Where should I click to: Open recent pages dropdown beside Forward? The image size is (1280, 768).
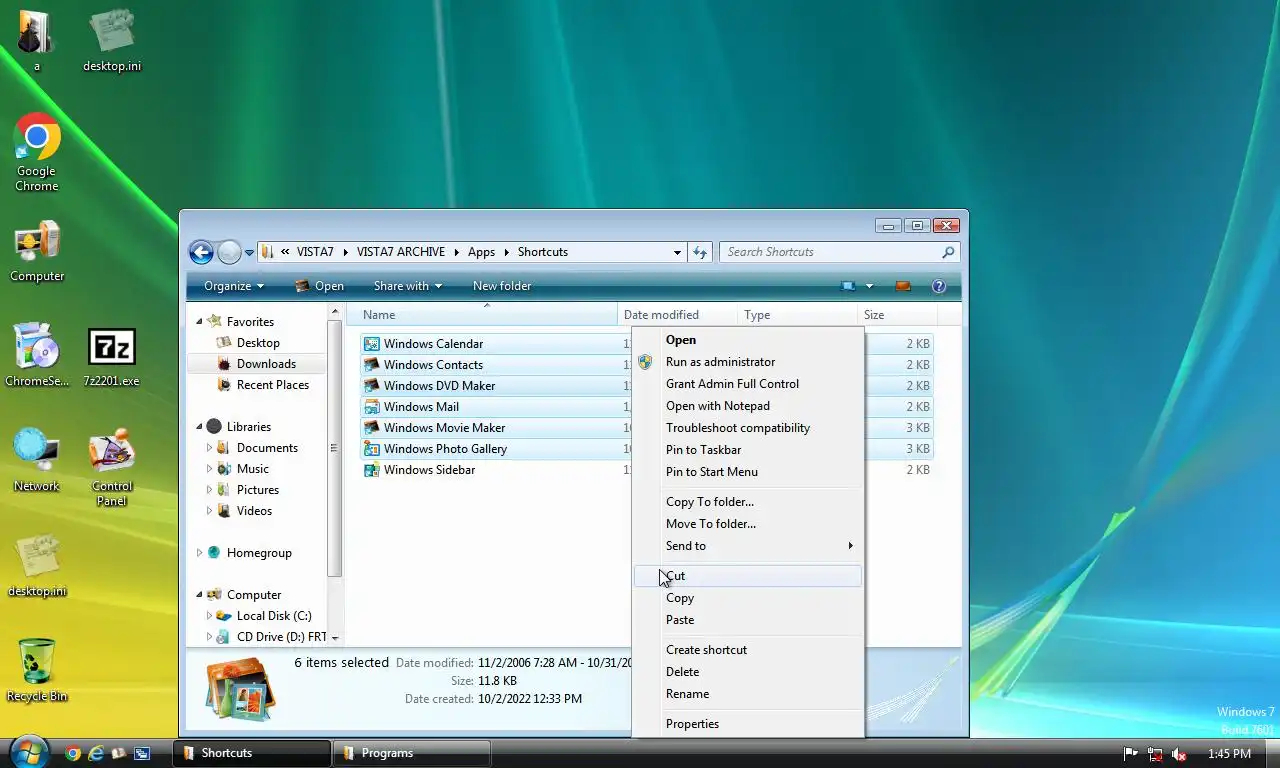249,253
